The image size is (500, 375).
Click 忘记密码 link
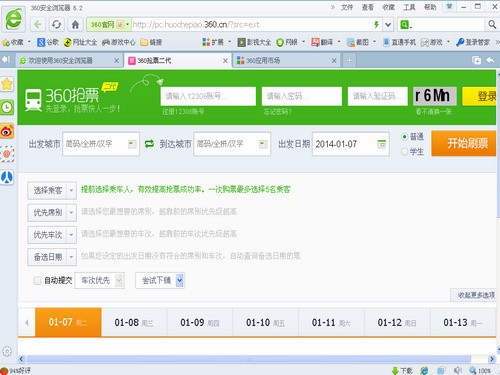[277, 112]
